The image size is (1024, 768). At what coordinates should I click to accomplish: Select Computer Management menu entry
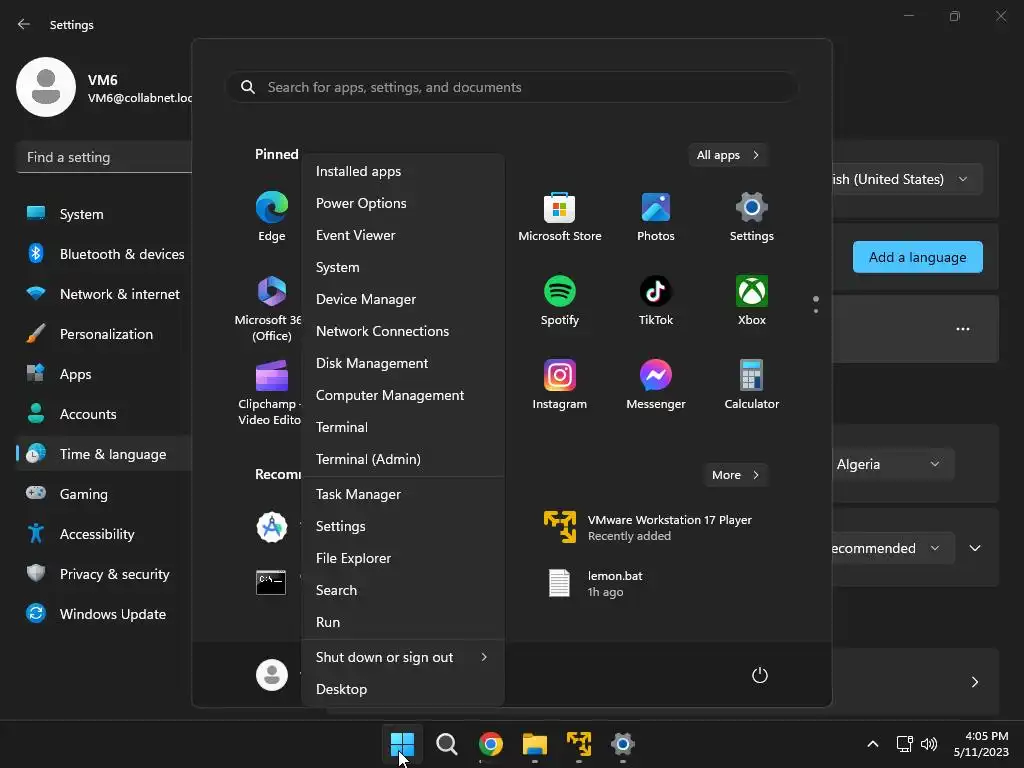(403, 395)
